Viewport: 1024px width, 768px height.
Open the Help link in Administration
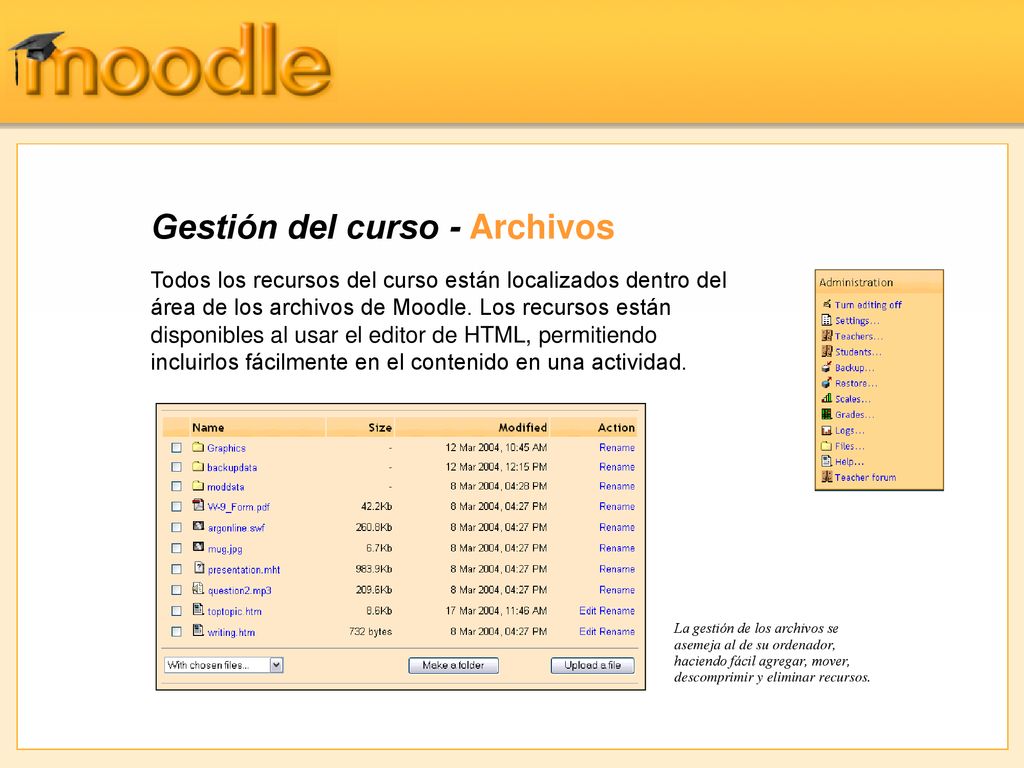(x=850, y=462)
